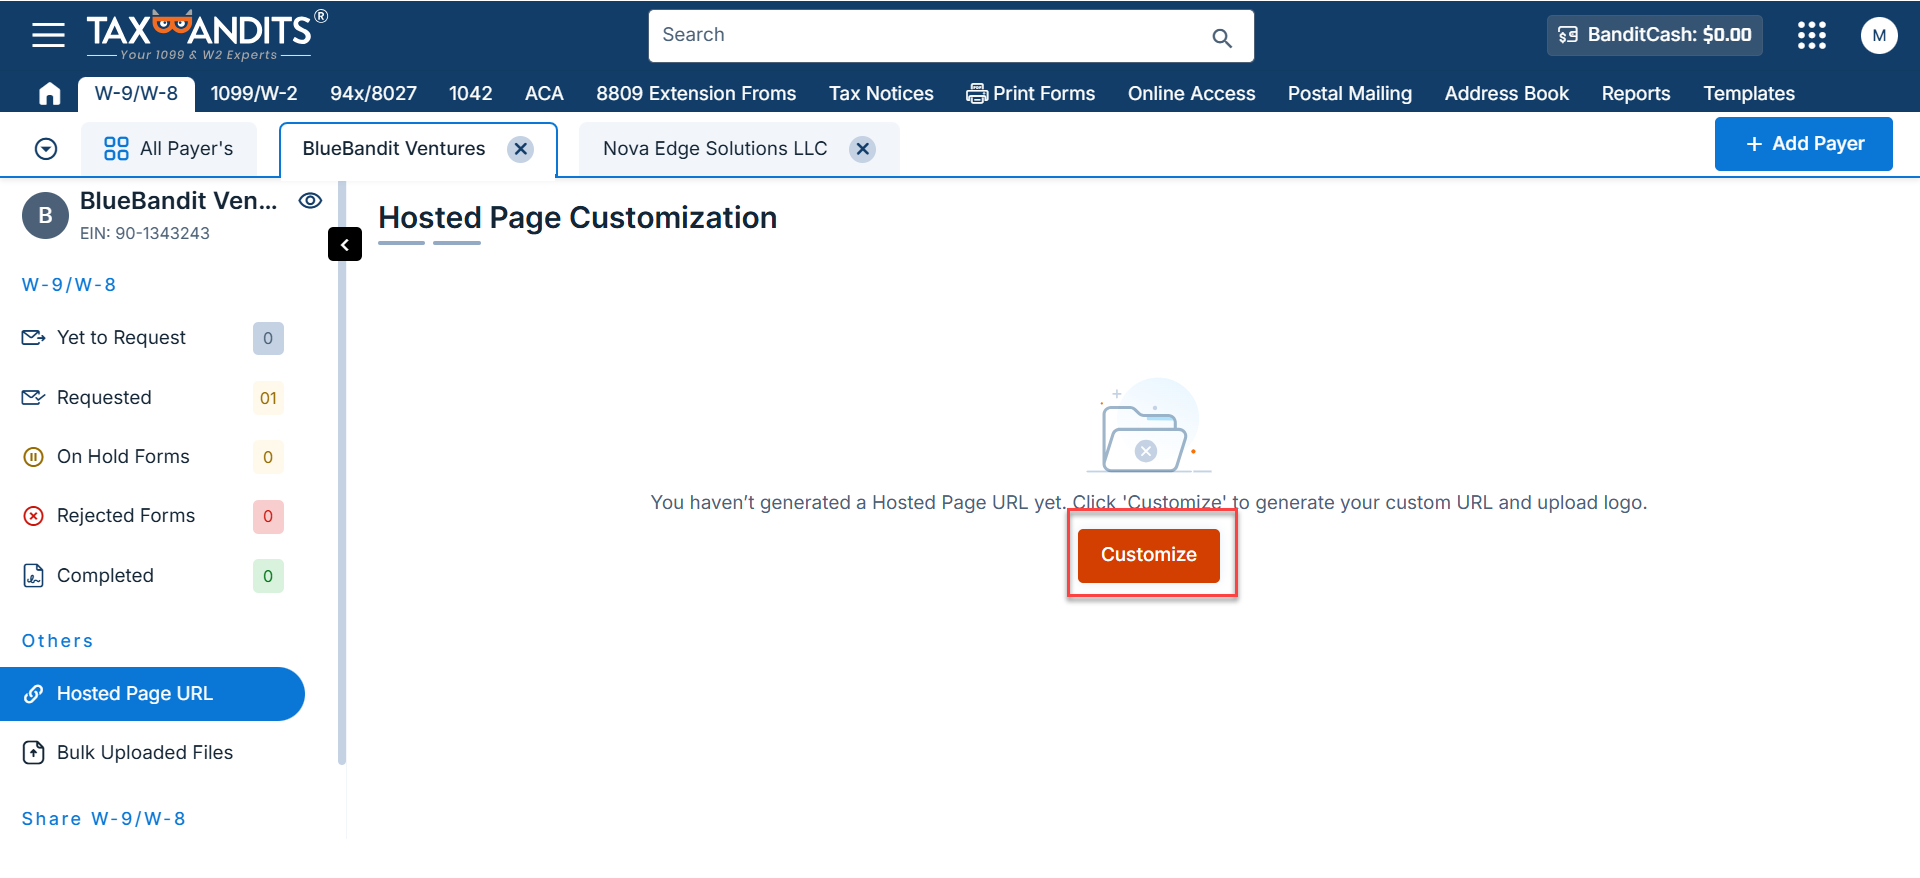Click the Completed count badge
The height and width of the screenshot is (878, 1920).
[x=268, y=576]
